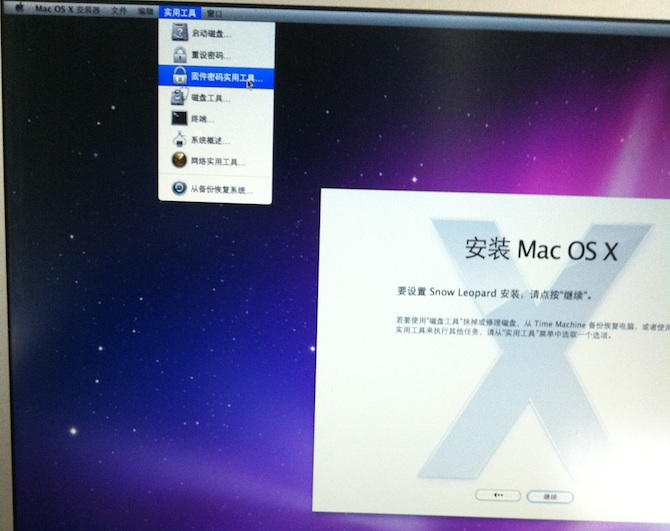Click the Network Utility (网络实用工具) icon
Image resolution: width=670 pixels, height=531 pixels.
(178, 160)
